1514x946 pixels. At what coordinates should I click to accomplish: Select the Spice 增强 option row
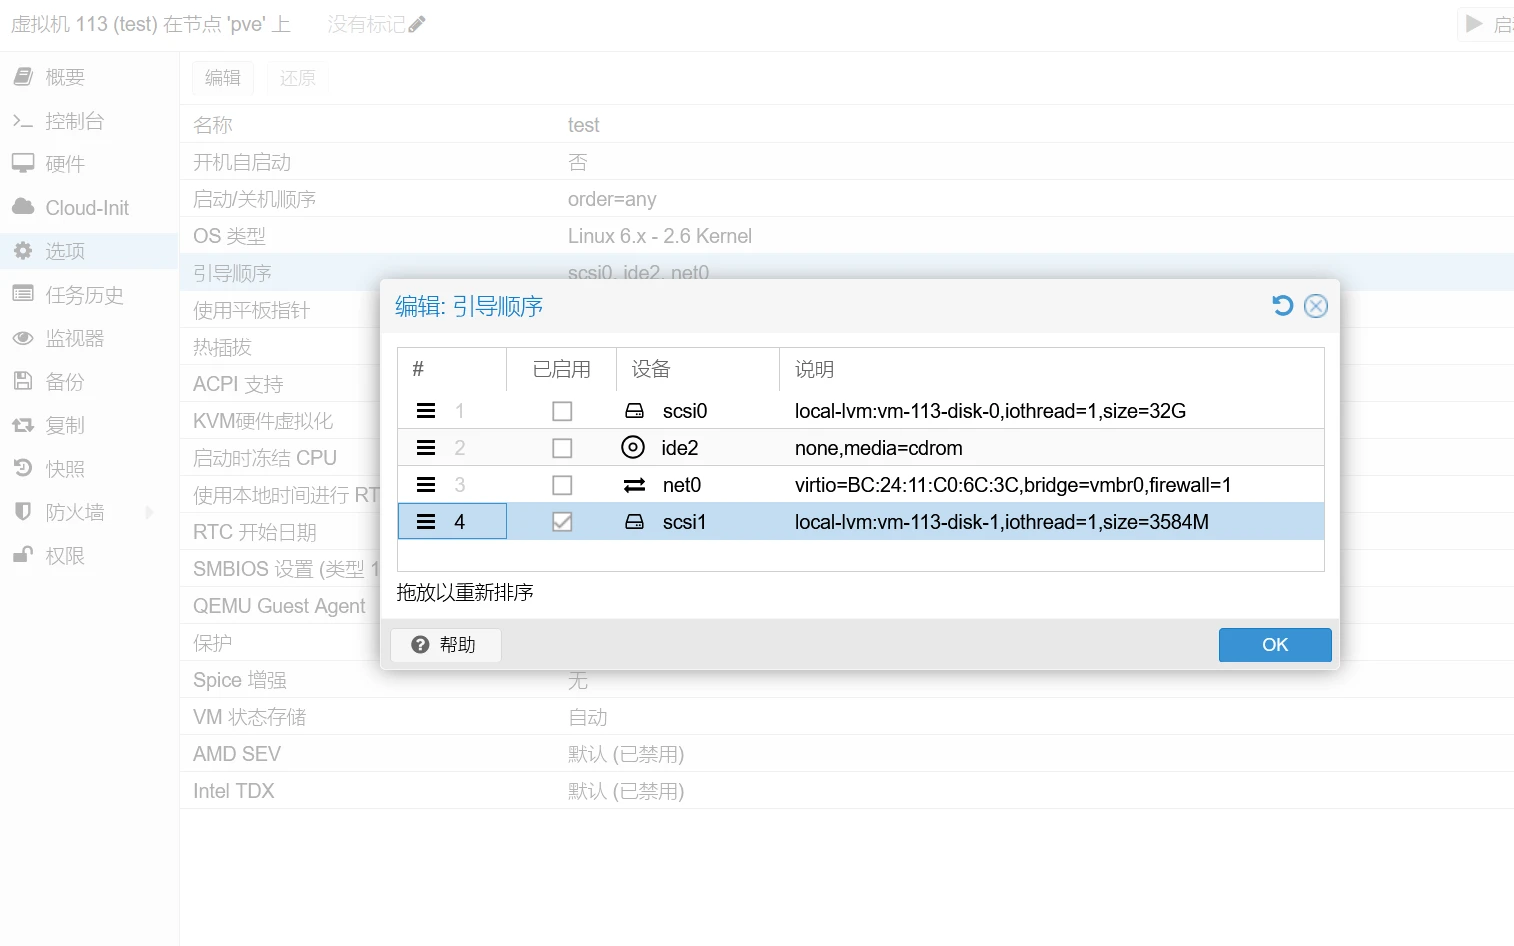tap(847, 680)
